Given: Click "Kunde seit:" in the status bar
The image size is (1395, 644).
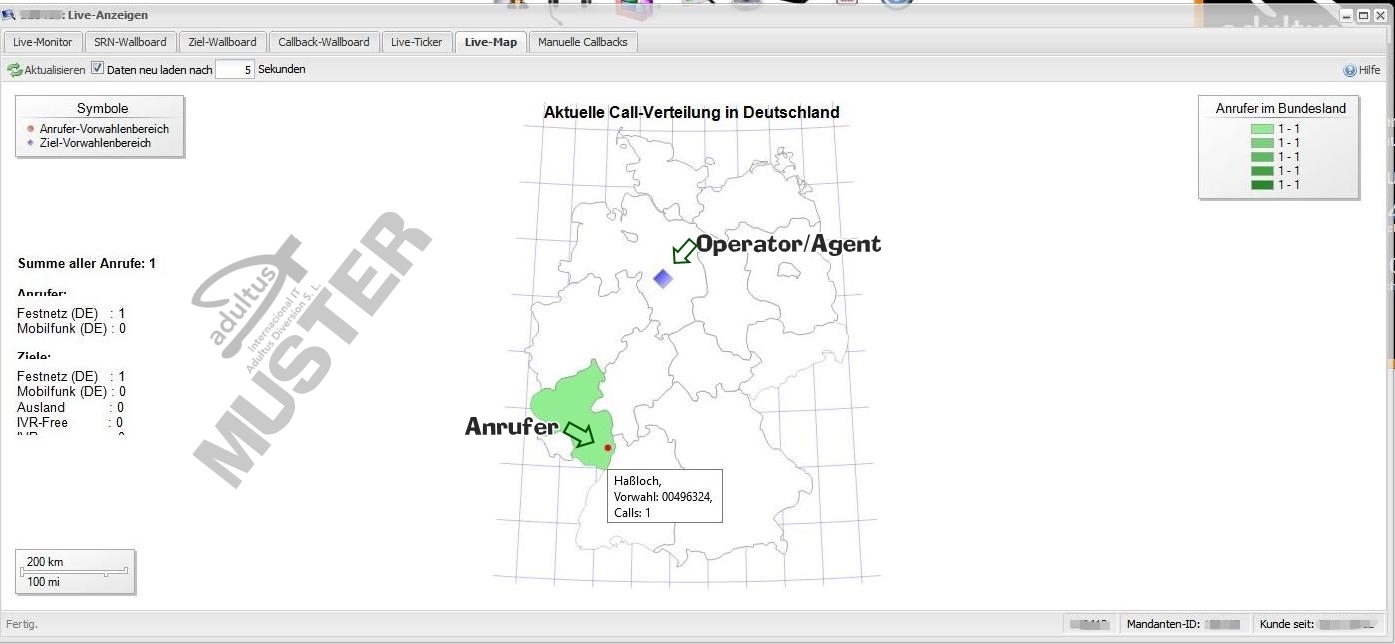Looking at the screenshot, I should click(1287, 624).
